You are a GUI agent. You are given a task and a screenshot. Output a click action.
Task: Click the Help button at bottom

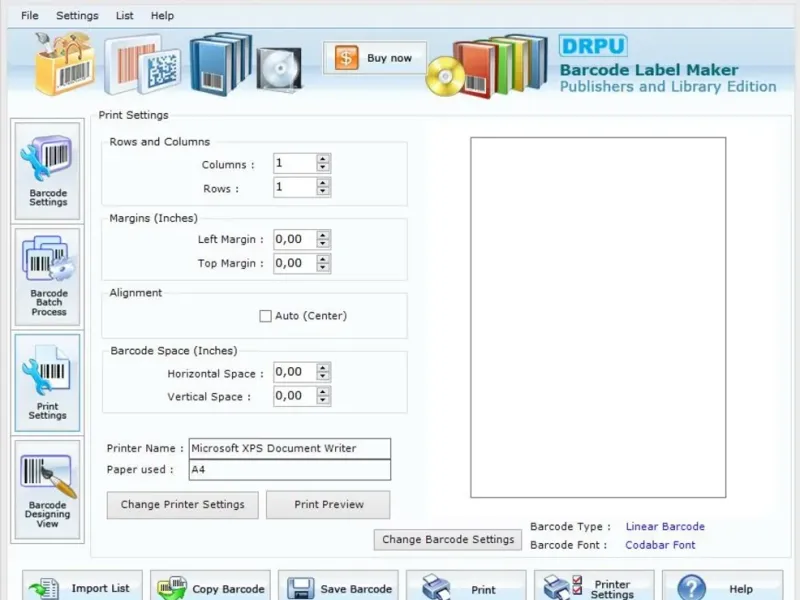coord(722,586)
